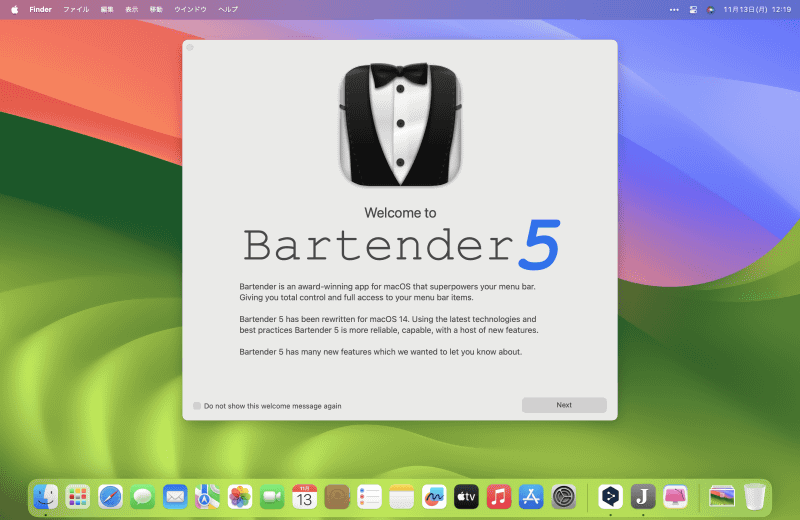
Task: Launch Music from the Dock
Action: point(499,497)
